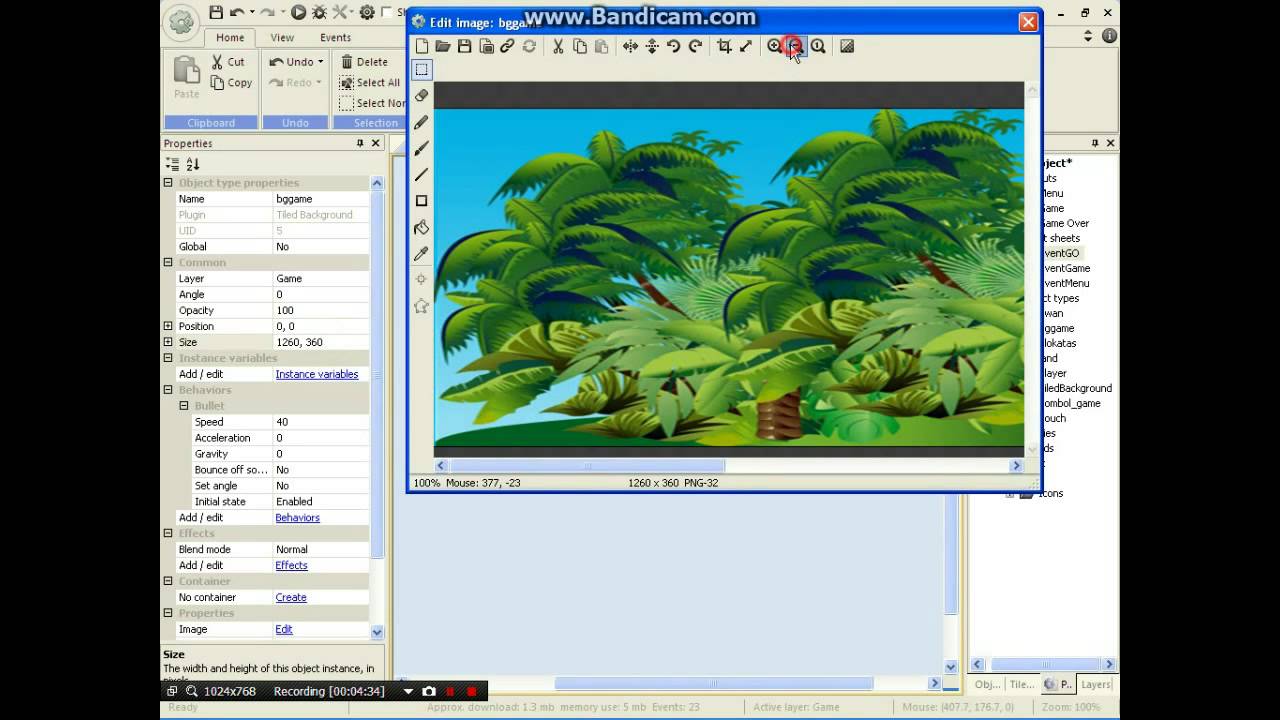Click the Opacity value field showing 100
Image resolution: width=1280 pixels, height=720 pixels.
pyautogui.click(x=321, y=310)
